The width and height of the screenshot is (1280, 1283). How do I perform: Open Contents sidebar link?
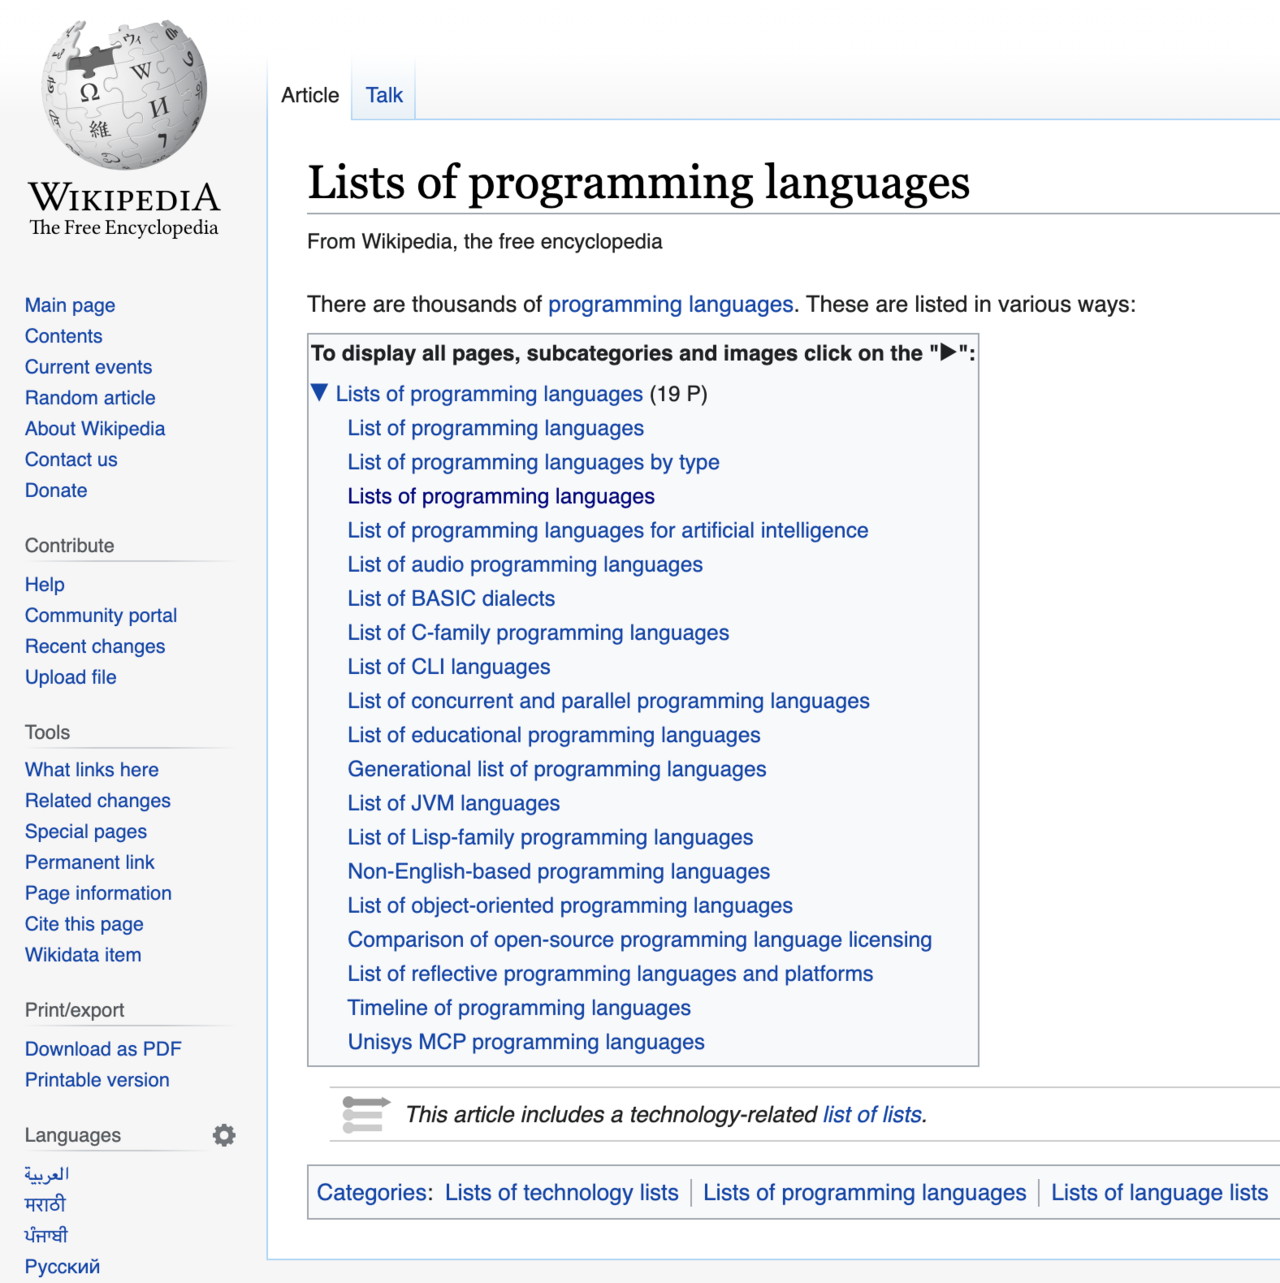pos(64,336)
